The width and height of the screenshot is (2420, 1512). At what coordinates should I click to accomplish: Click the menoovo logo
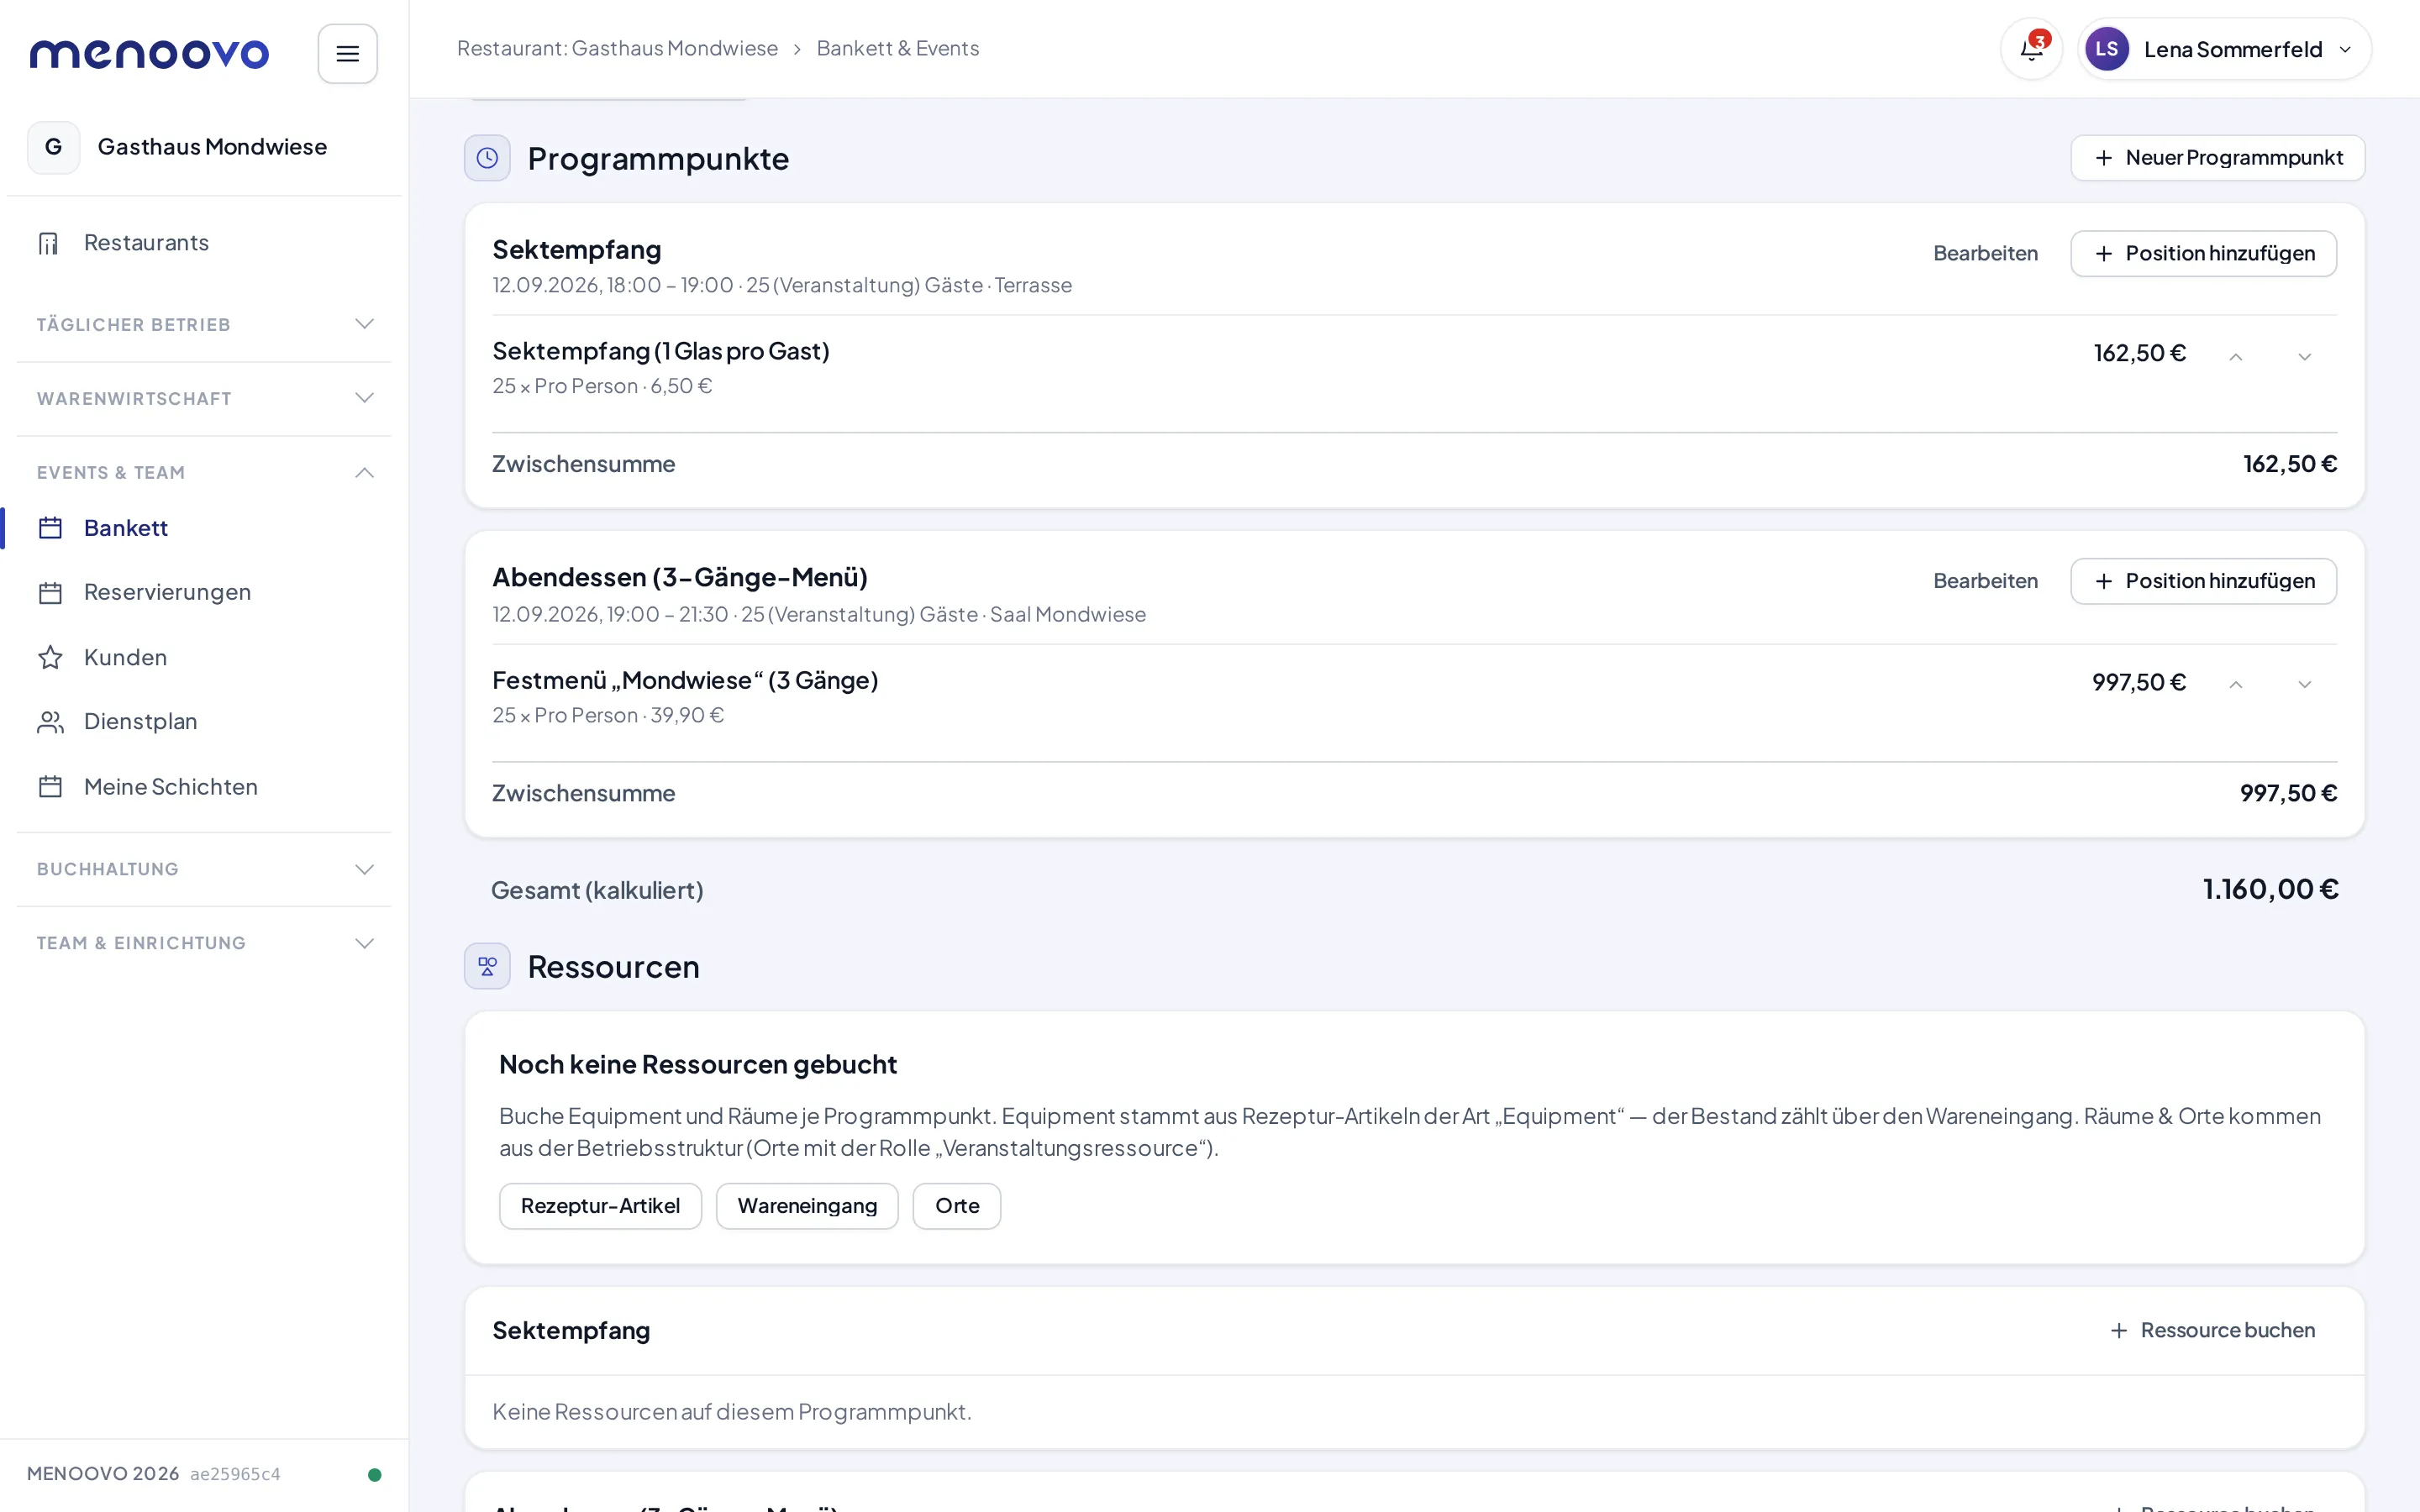(149, 54)
